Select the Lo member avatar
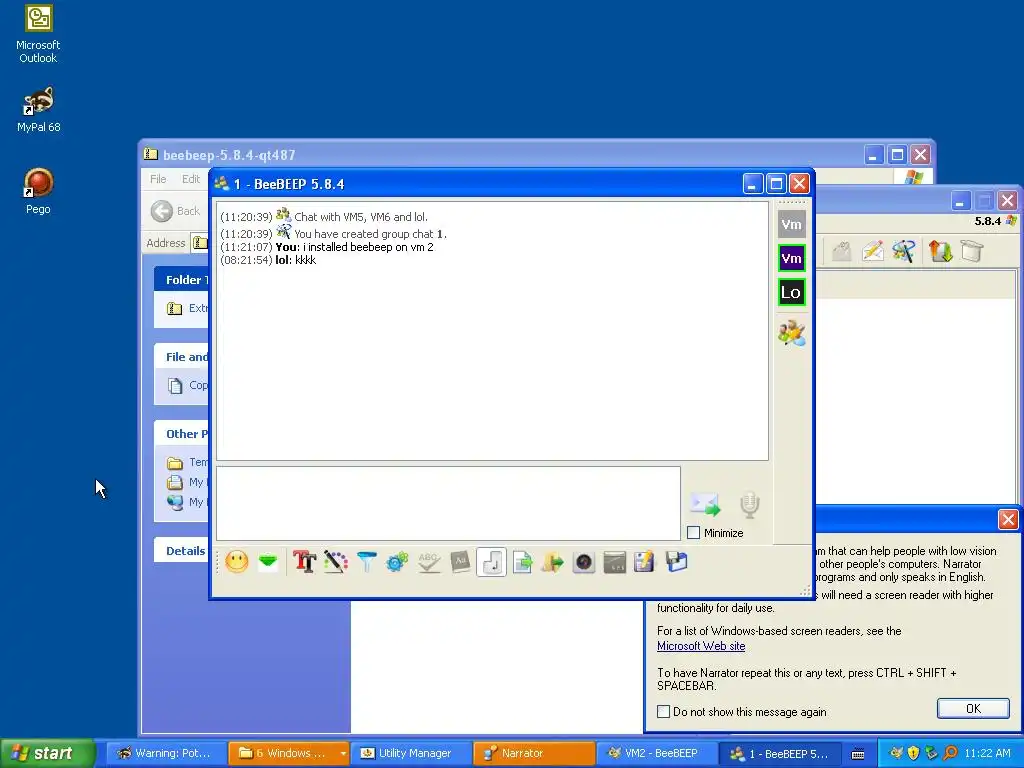The height and width of the screenshot is (768, 1024). pos(792,292)
